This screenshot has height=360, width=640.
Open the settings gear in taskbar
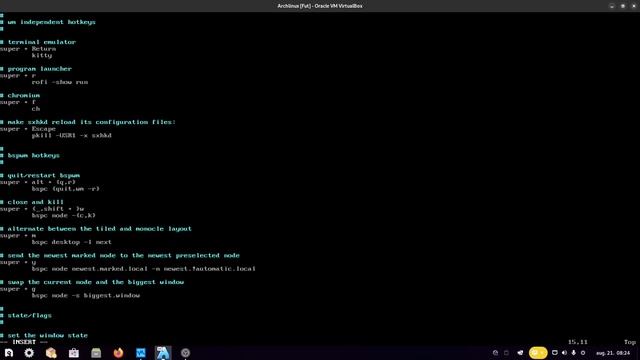tap(29, 353)
